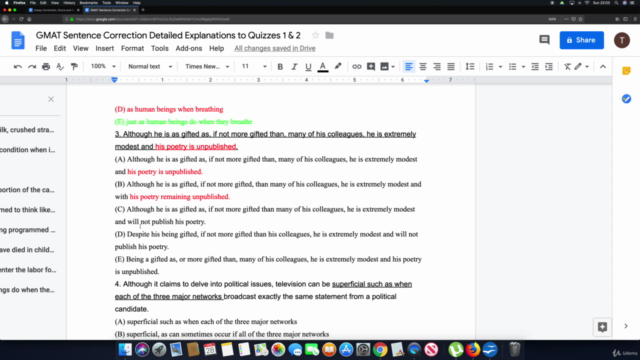Jump to outline item 'condition when i...'
The width and height of the screenshot is (640, 360).
pos(27,150)
